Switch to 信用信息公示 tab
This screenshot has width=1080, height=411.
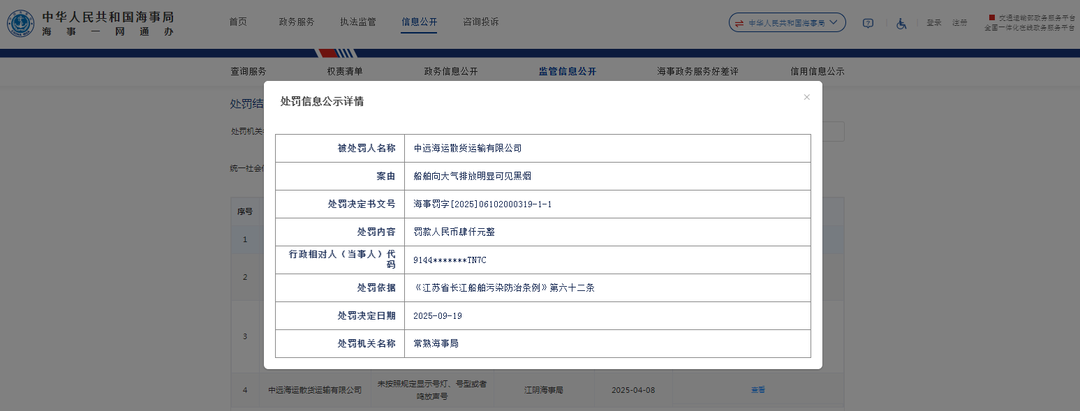pos(817,71)
